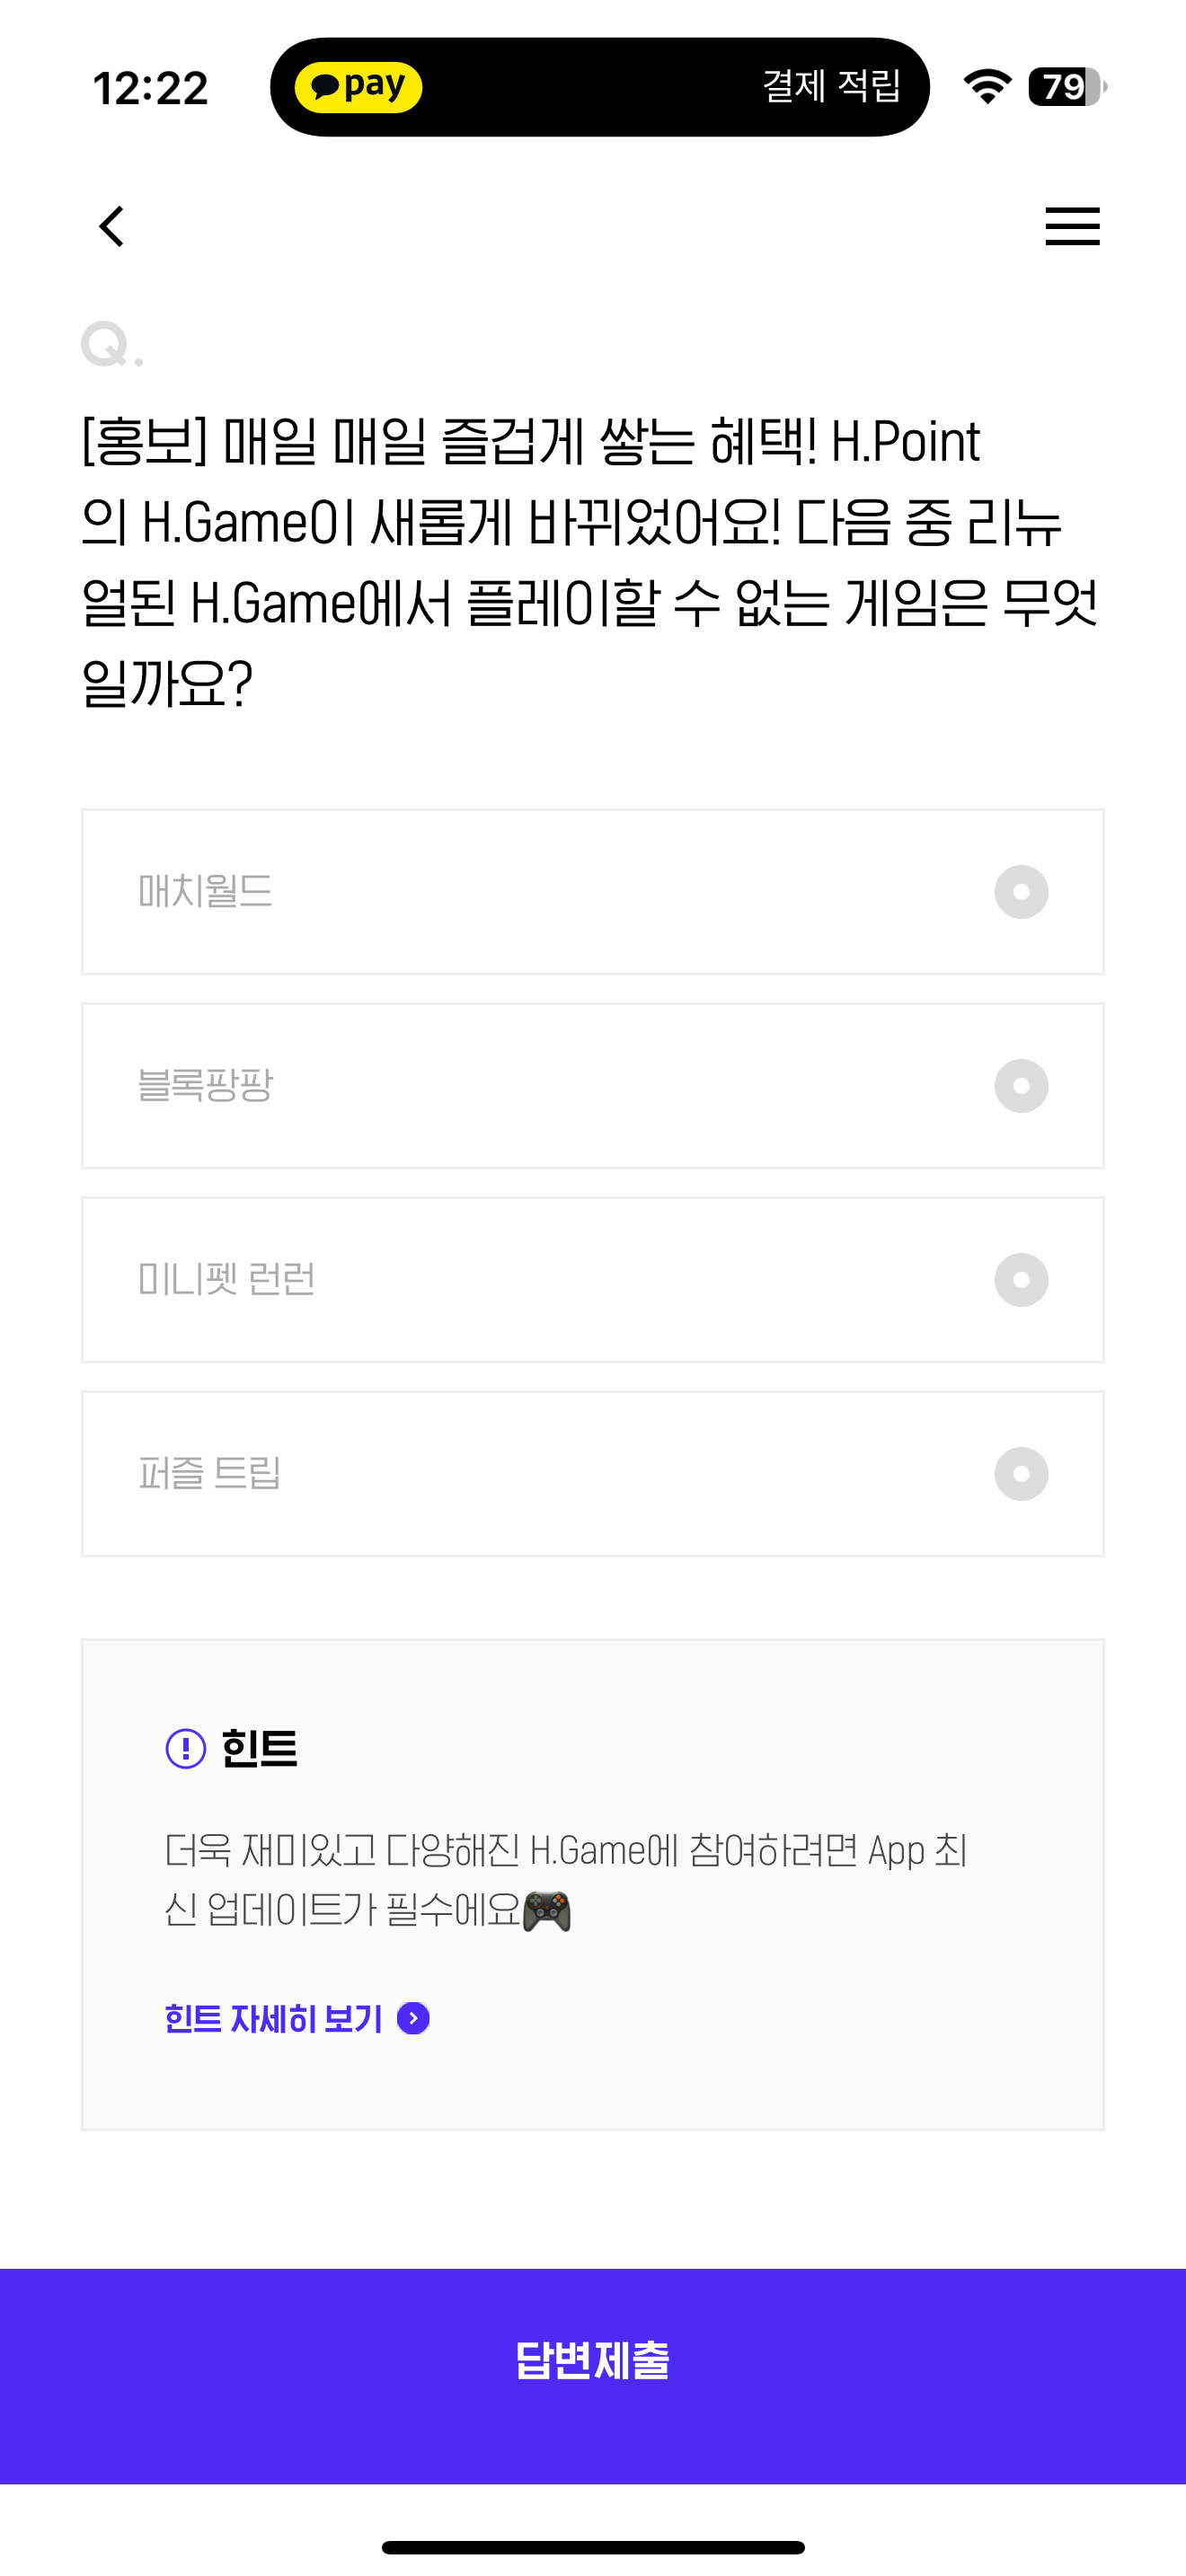Screen dimensions: 1186x2576
Task: Tap the hint exclamation circle icon
Action: click(x=186, y=1748)
